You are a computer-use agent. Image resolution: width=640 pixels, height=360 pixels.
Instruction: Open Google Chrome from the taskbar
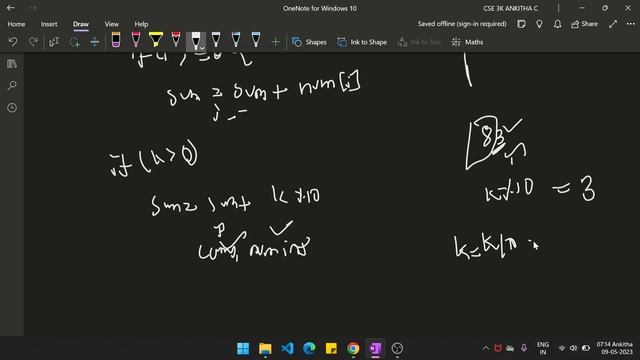353,348
